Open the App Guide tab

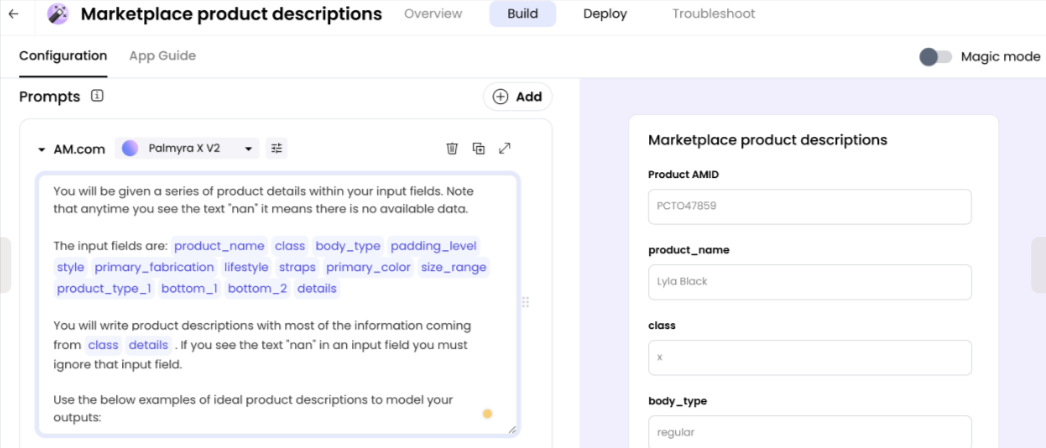tap(162, 56)
